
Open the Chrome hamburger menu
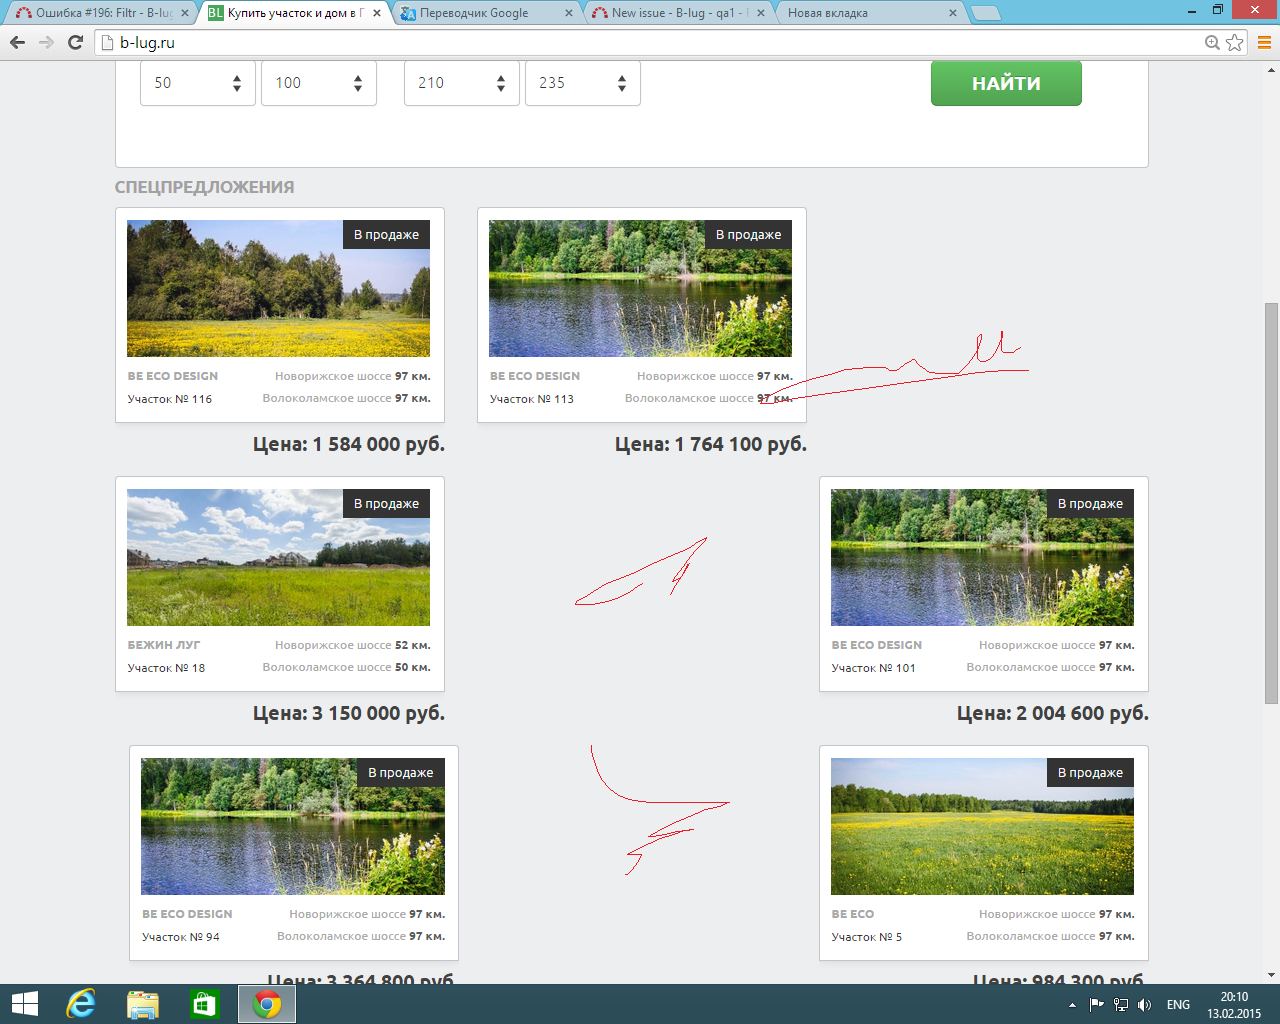[1264, 42]
